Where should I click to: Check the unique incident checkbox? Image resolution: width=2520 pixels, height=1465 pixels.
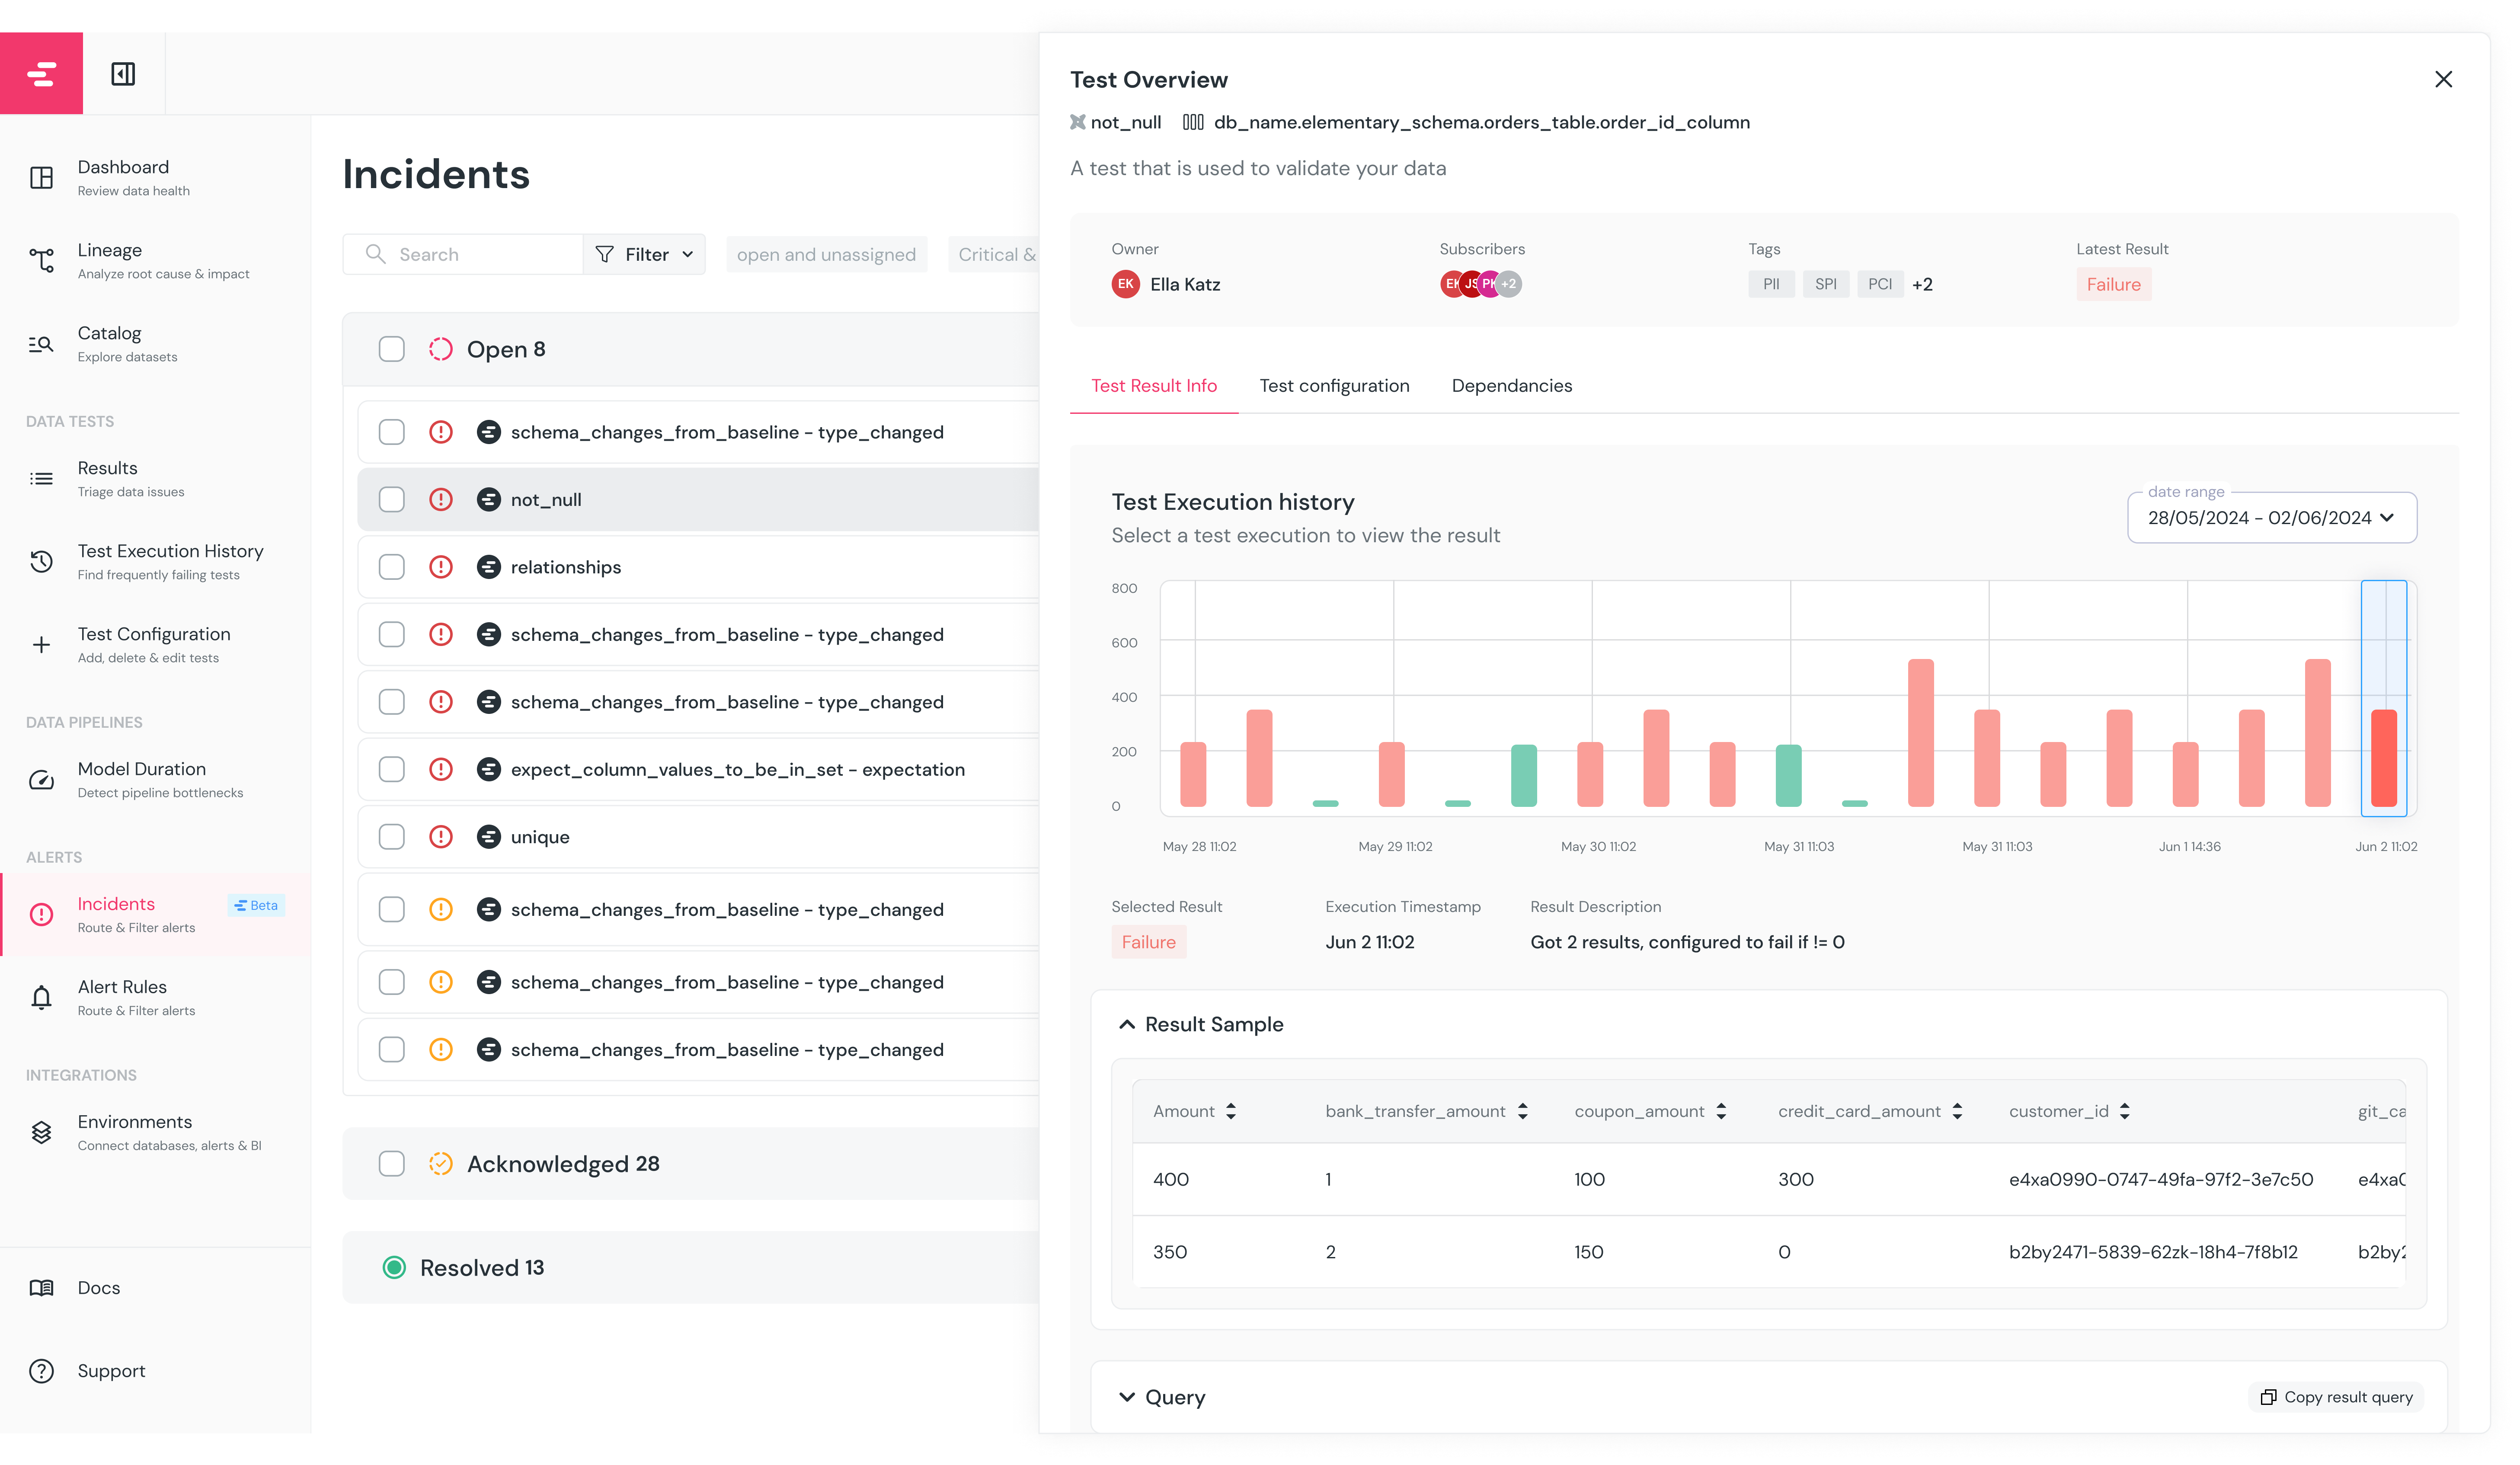pos(392,837)
